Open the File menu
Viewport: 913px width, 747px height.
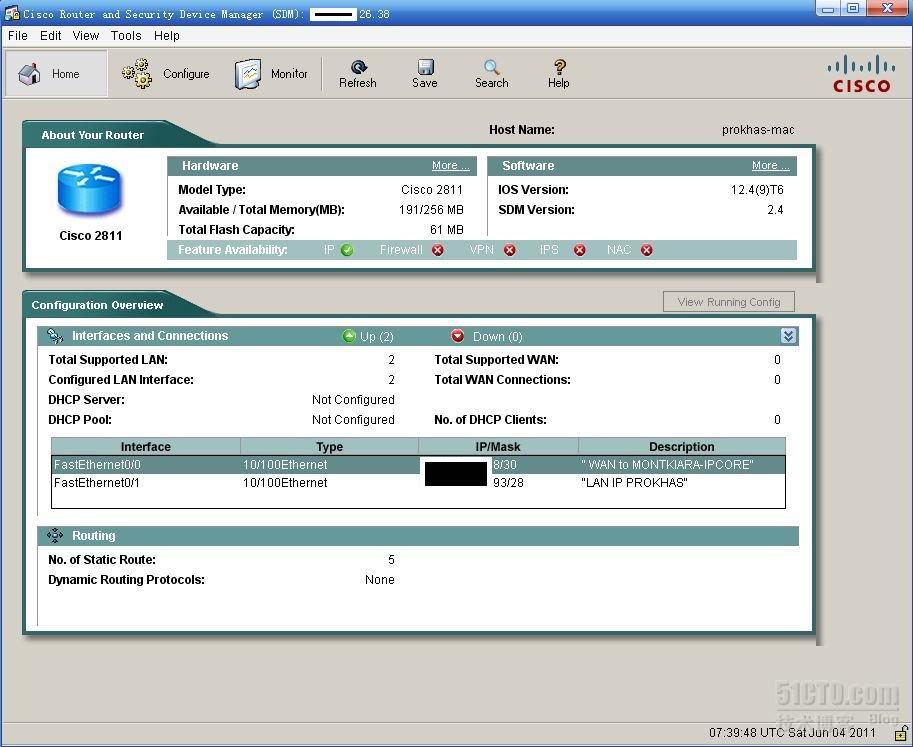(x=17, y=36)
